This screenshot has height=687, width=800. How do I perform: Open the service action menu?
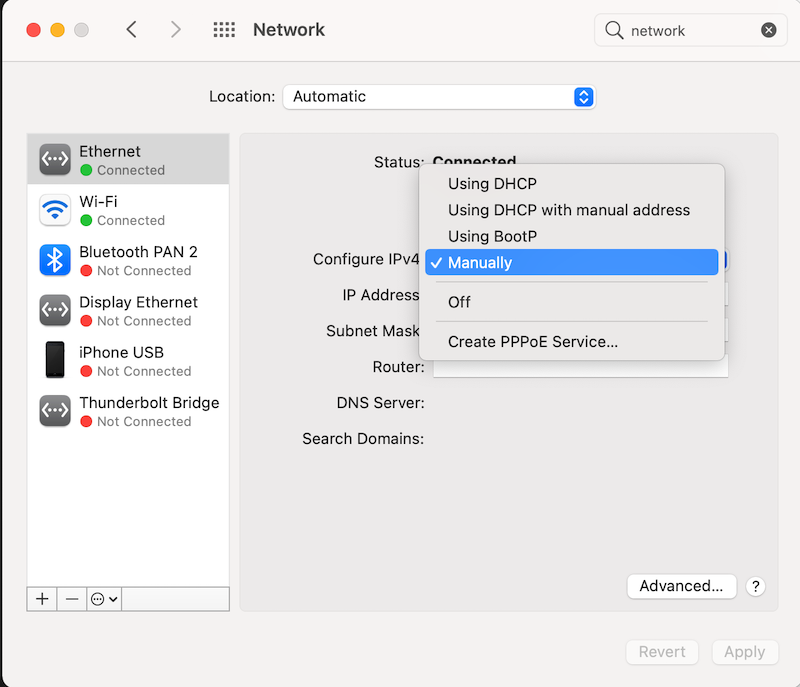(104, 599)
